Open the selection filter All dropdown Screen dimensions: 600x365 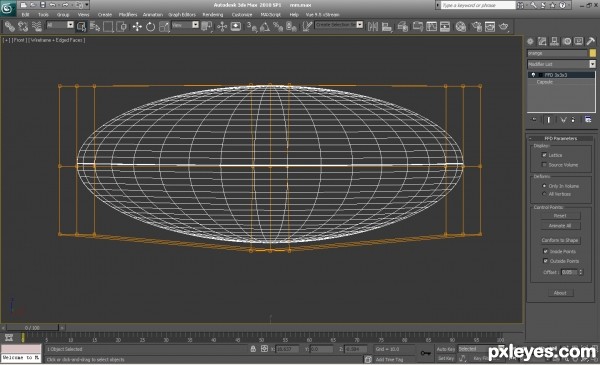60,25
